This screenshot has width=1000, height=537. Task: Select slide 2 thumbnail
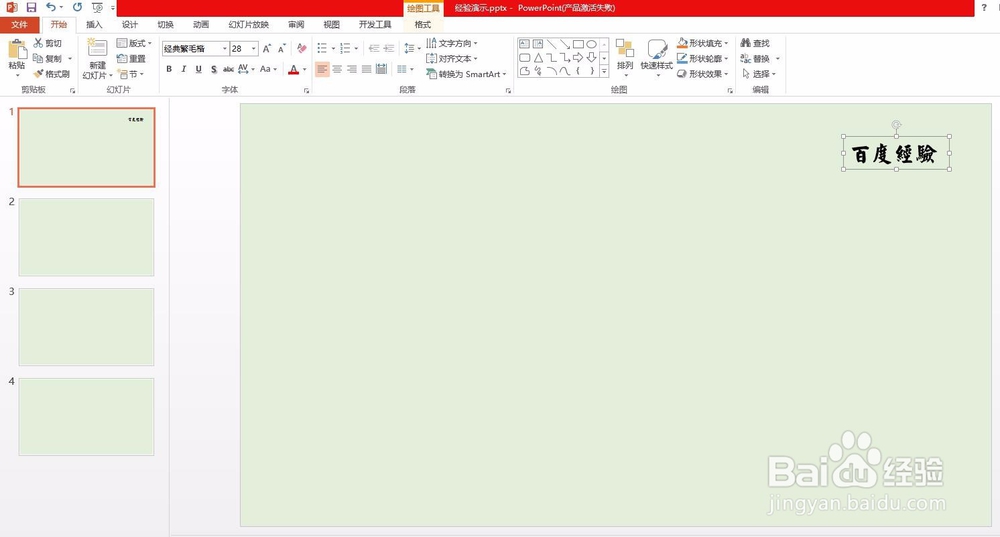tap(86, 237)
